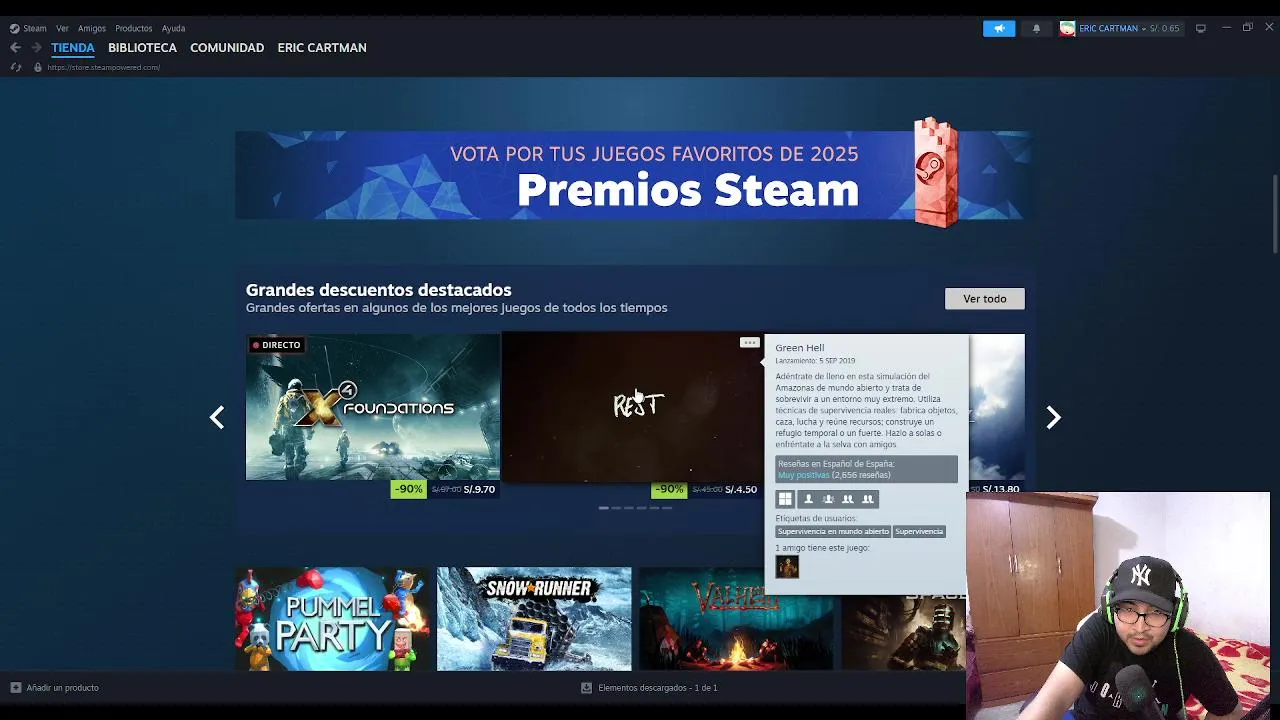1280x720 pixels.
Task: Click the Steam logo icon in menu bar
Action: click(14, 28)
